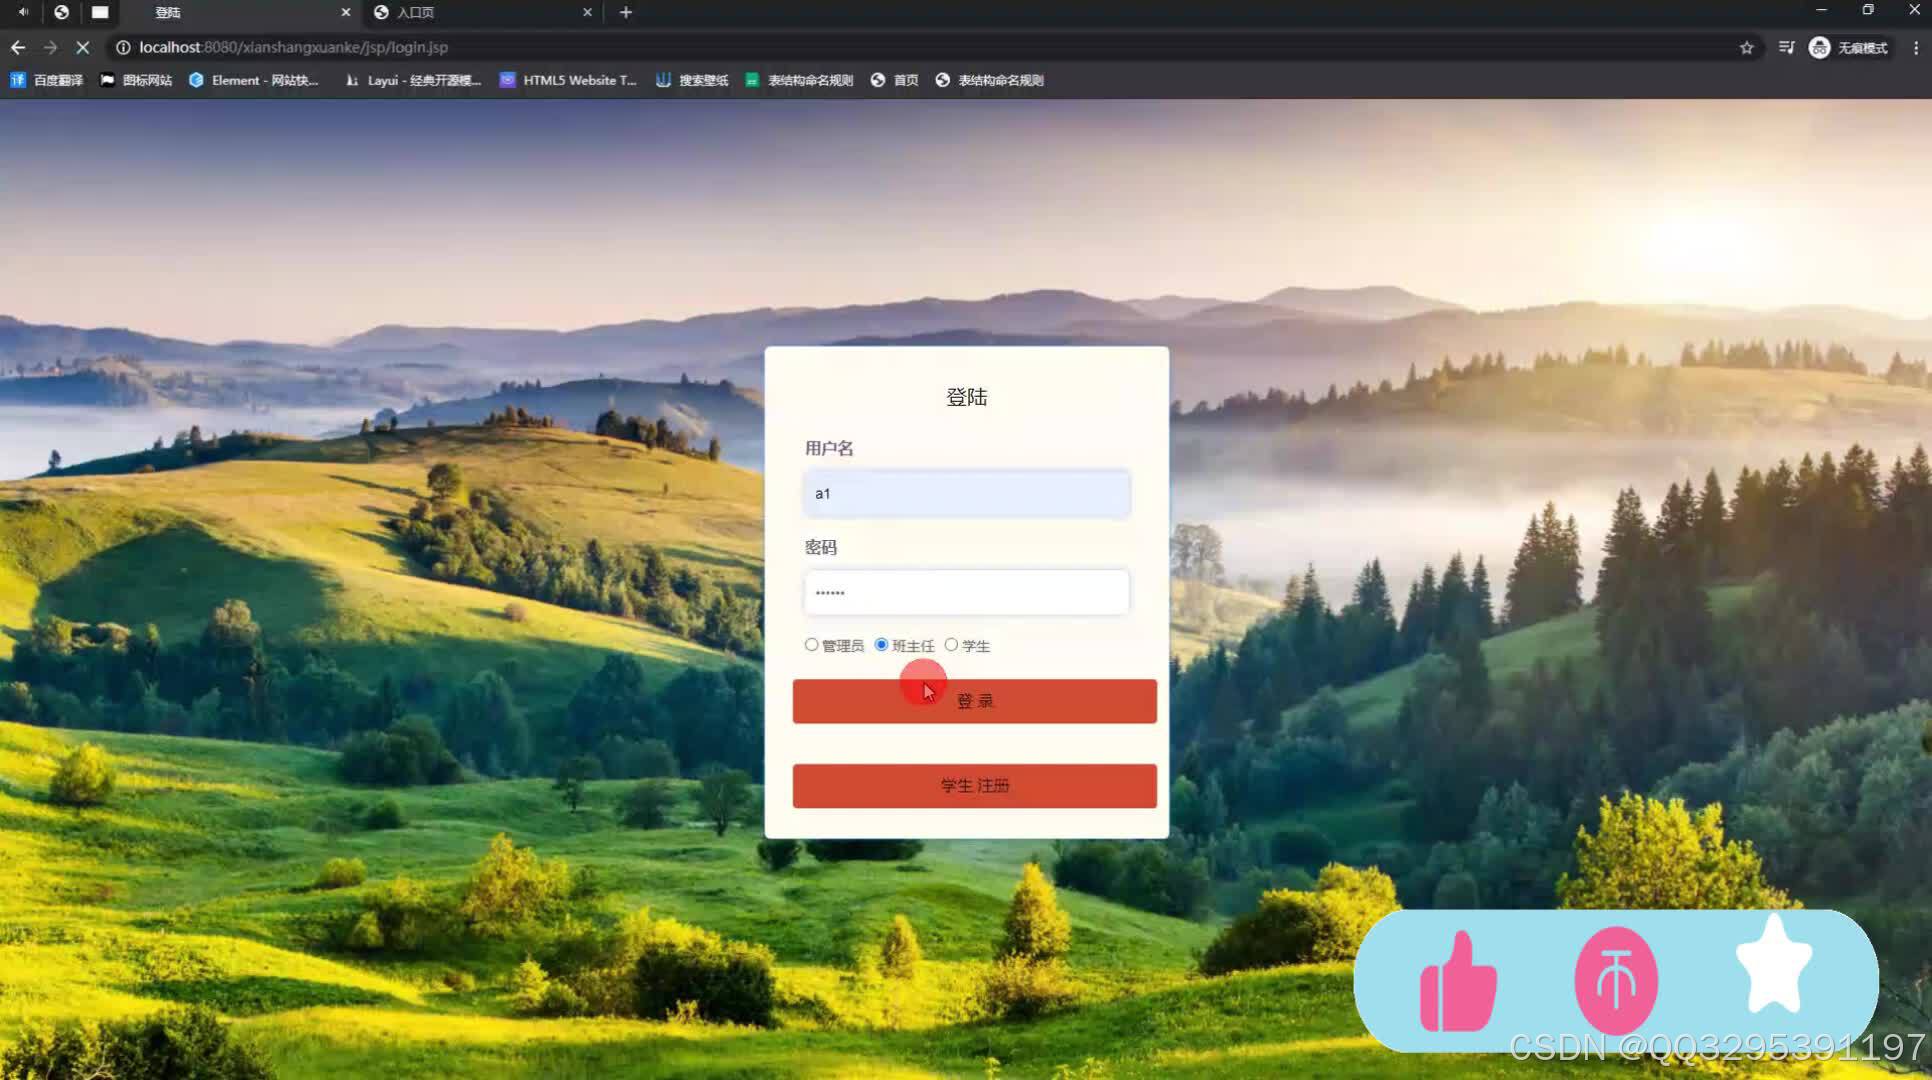Viewport: 1932px width, 1080px height.
Task: Click the address bar URL
Action: pos(293,47)
